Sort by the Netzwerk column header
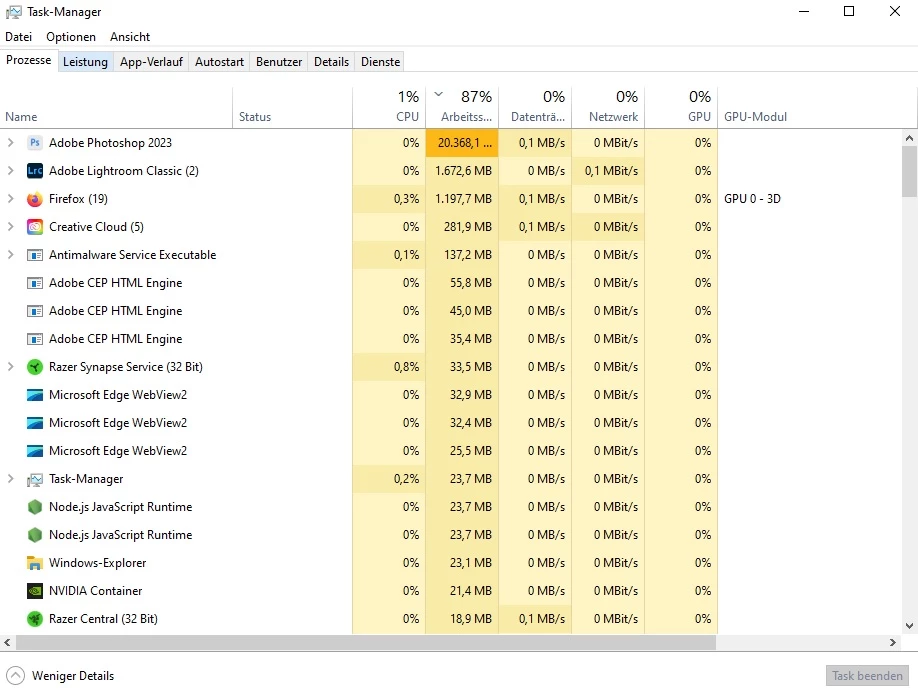918x700 pixels. click(608, 108)
